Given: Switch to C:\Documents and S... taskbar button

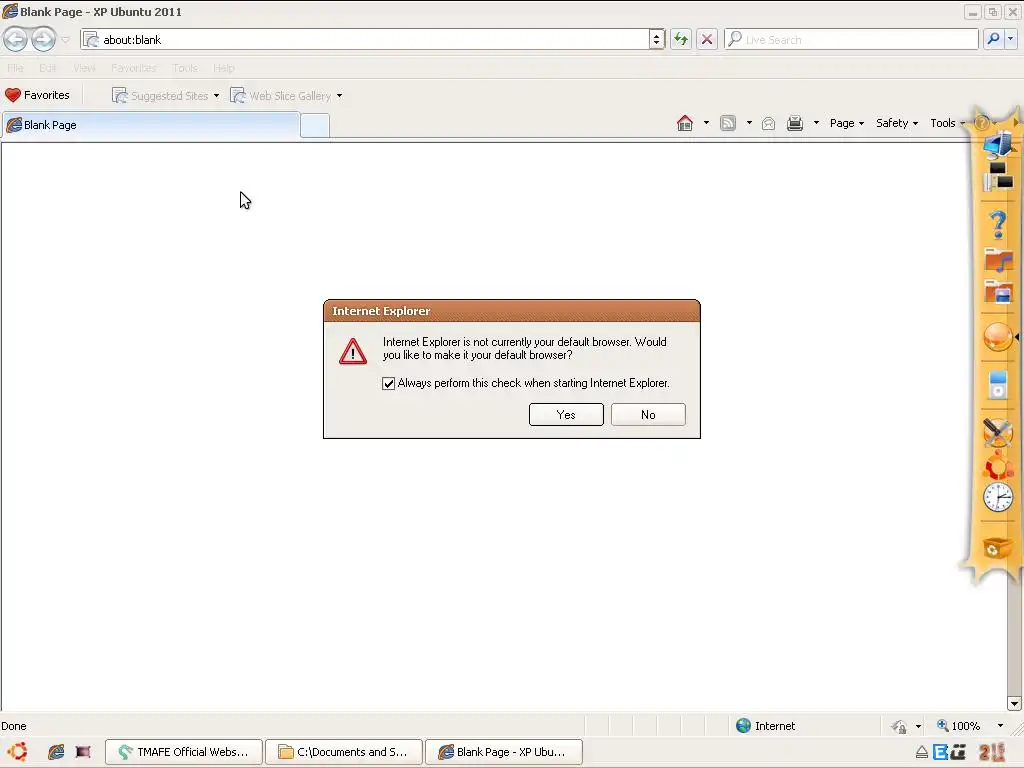Looking at the screenshot, I should (344, 752).
